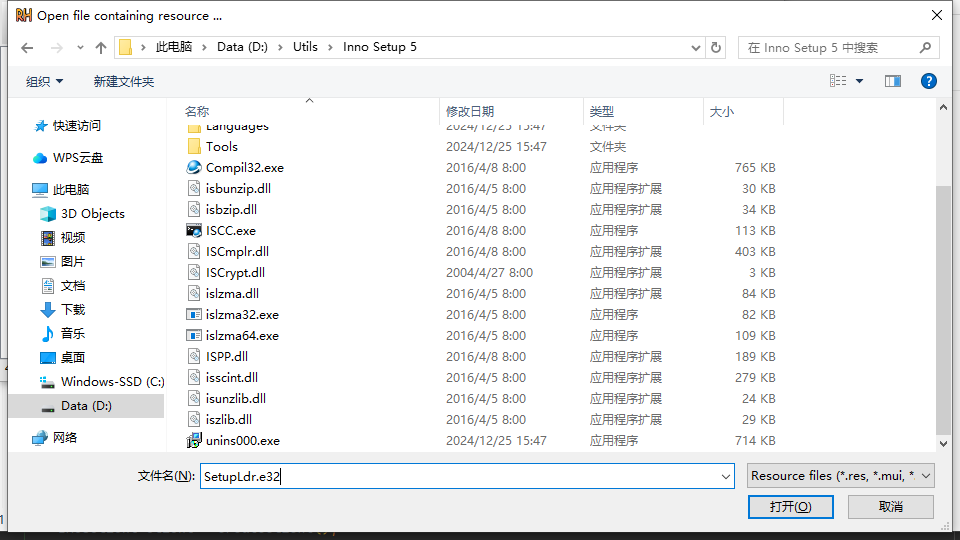This screenshot has width=960, height=540.
Task: Expand the file name dropdown arrow
Action: click(x=726, y=477)
